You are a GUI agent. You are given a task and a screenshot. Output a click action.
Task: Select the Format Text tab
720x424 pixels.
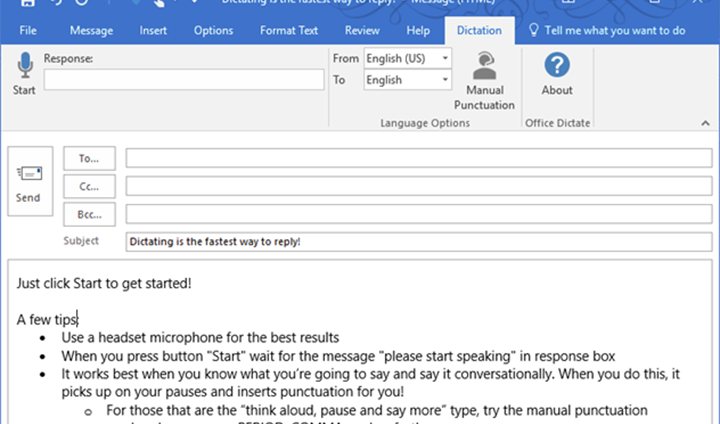pyautogui.click(x=289, y=30)
